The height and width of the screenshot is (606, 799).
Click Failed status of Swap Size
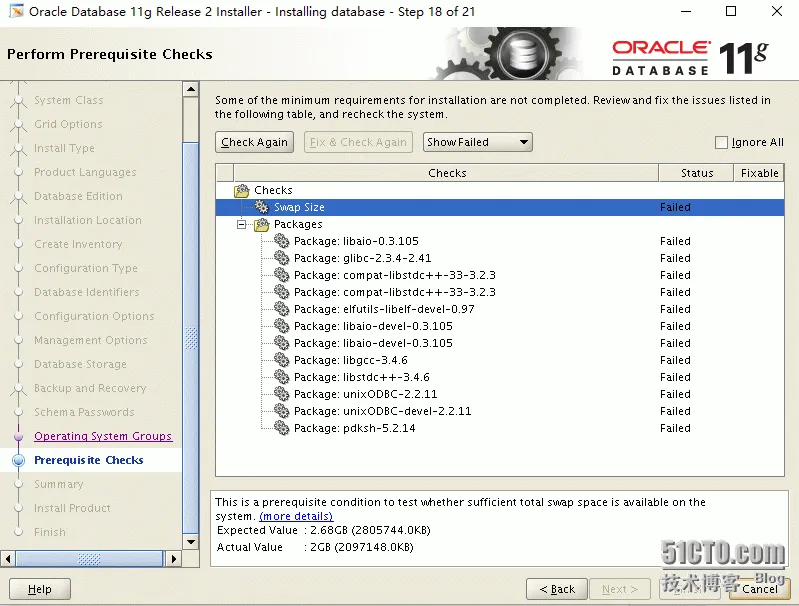point(675,207)
